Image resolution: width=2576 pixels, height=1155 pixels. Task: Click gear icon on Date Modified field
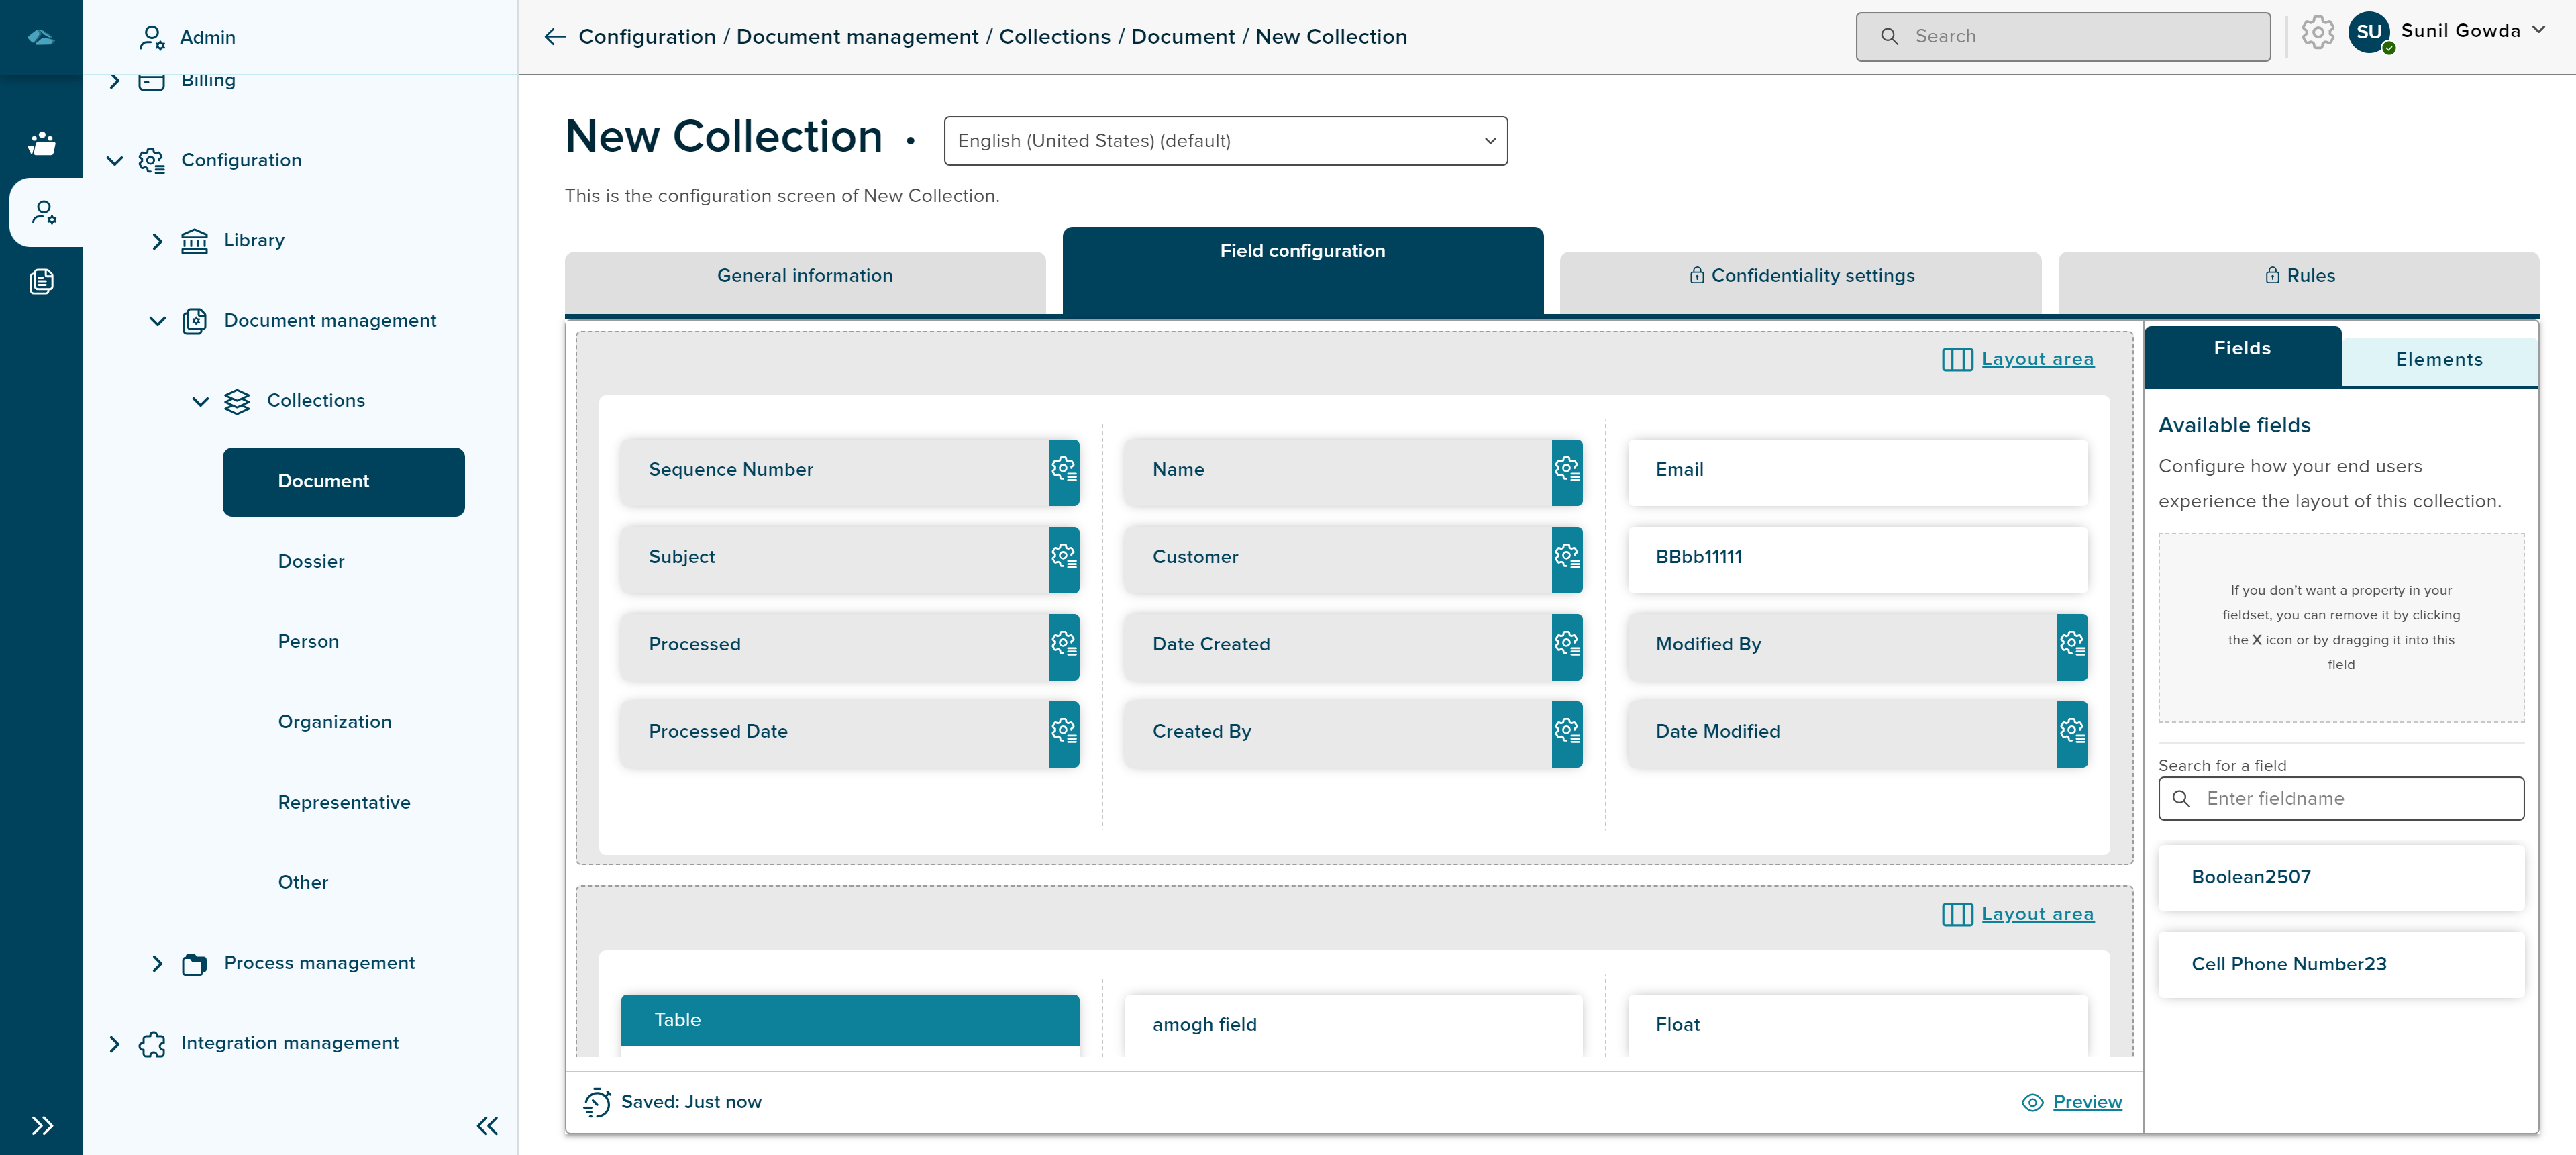click(2071, 732)
